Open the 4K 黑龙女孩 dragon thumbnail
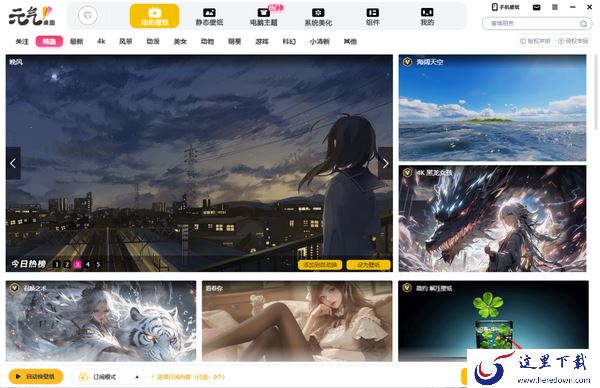 pyautogui.click(x=492, y=218)
